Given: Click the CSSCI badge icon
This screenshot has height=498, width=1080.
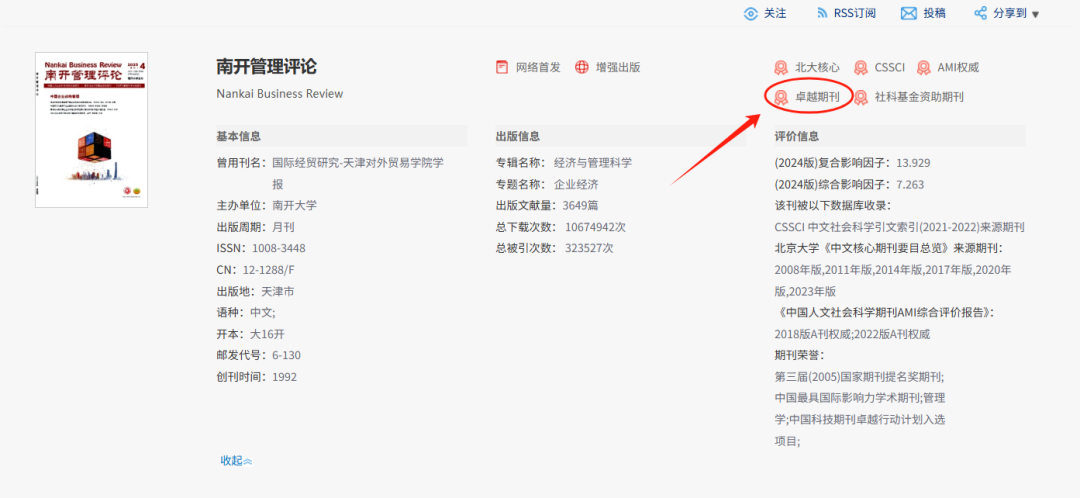Looking at the screenshot, I should [x=861, y=68].
